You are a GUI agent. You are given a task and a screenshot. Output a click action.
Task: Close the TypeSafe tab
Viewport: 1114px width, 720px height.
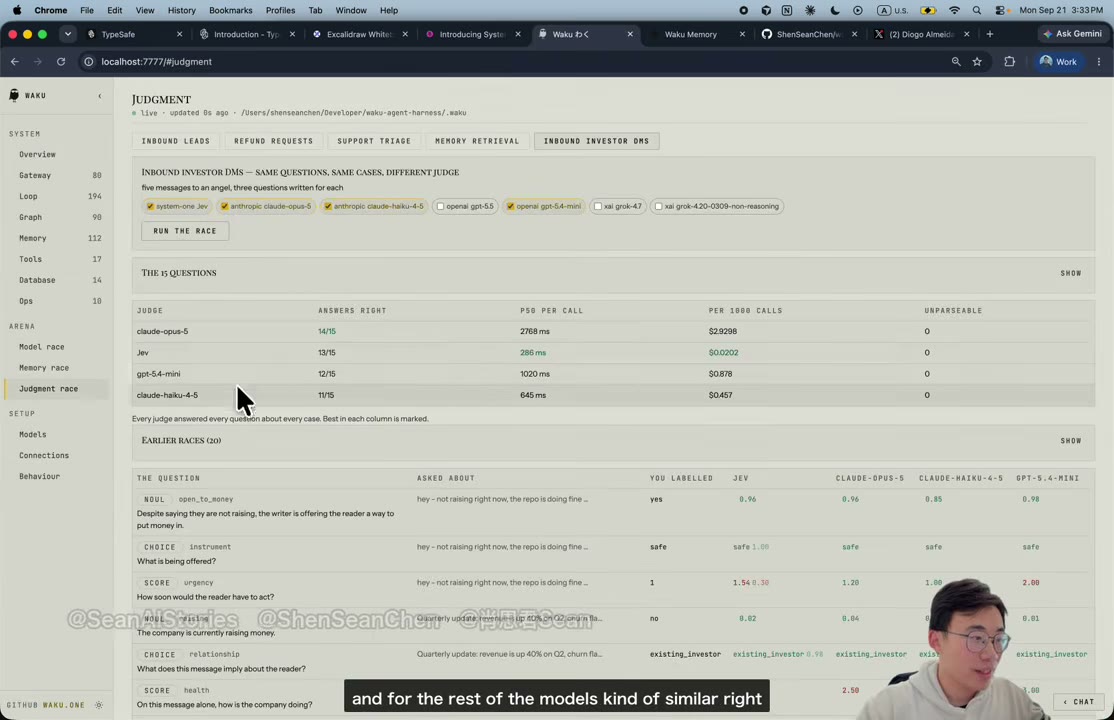pyautogui.click(x=179, y=34)
